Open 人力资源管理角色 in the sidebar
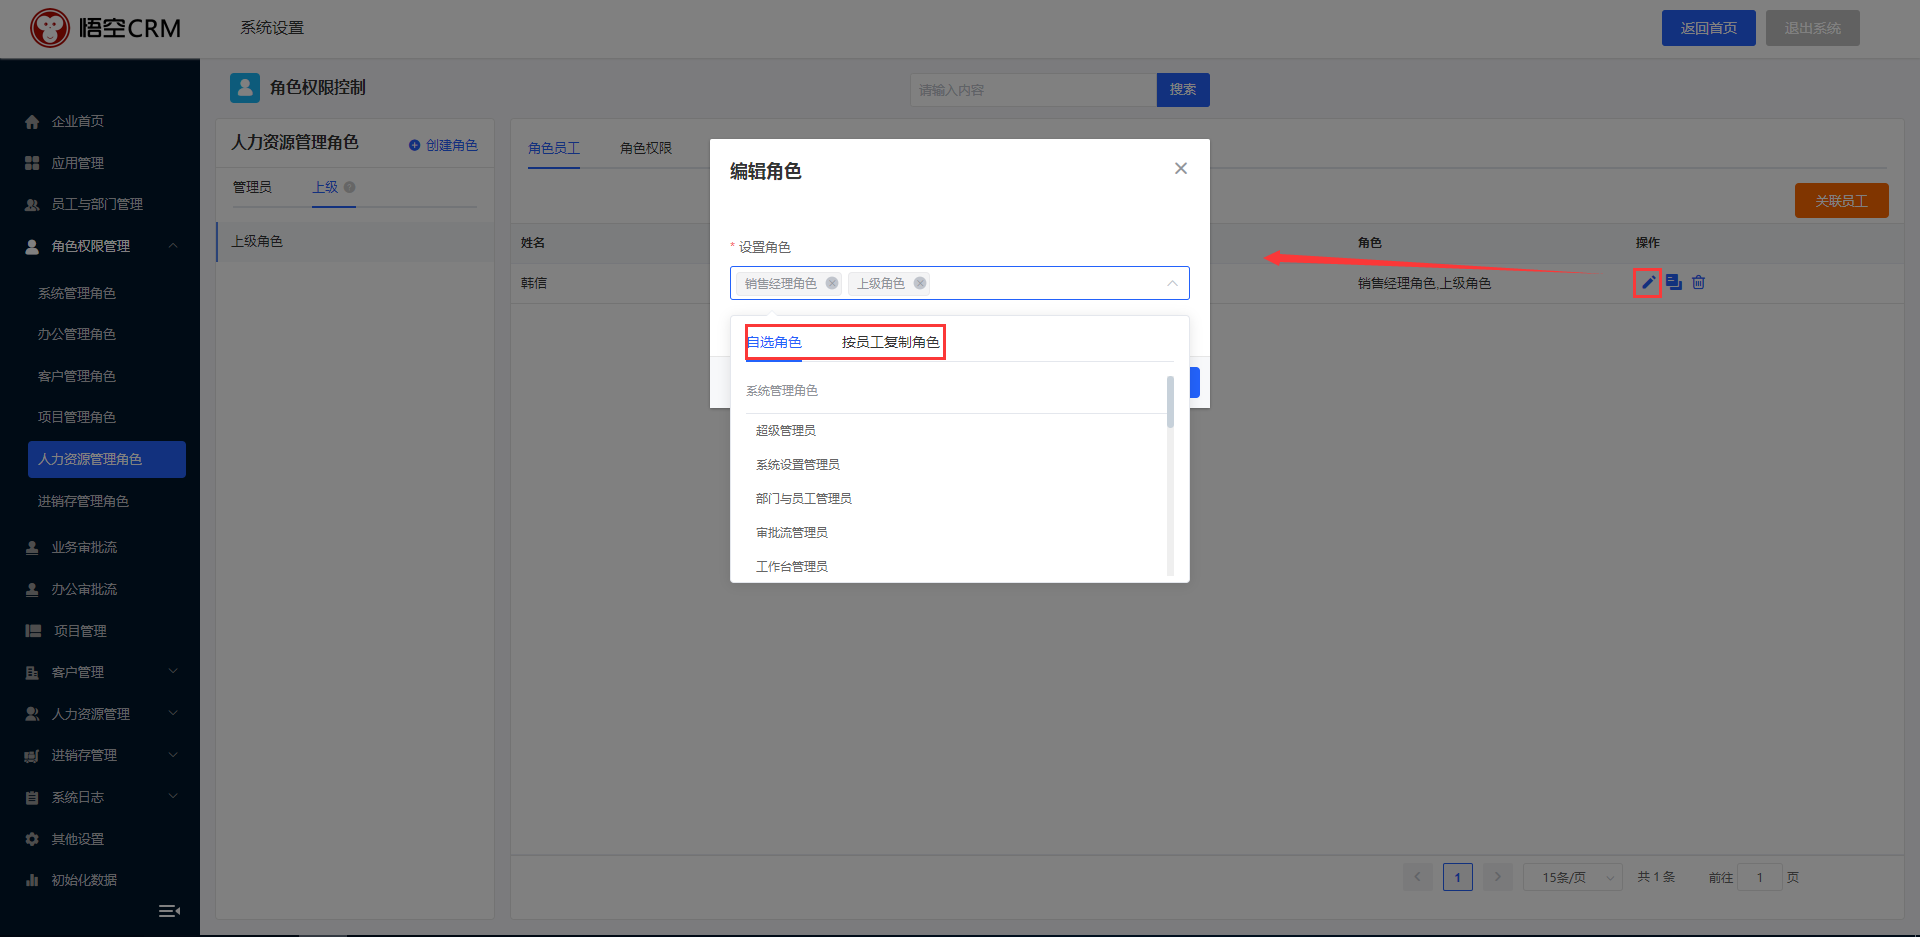 [107, 459]
